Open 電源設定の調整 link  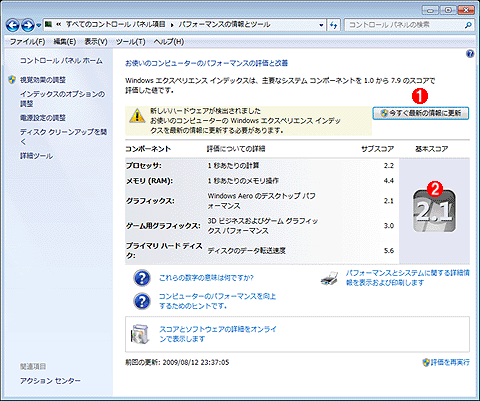click(x=43, y=118)
